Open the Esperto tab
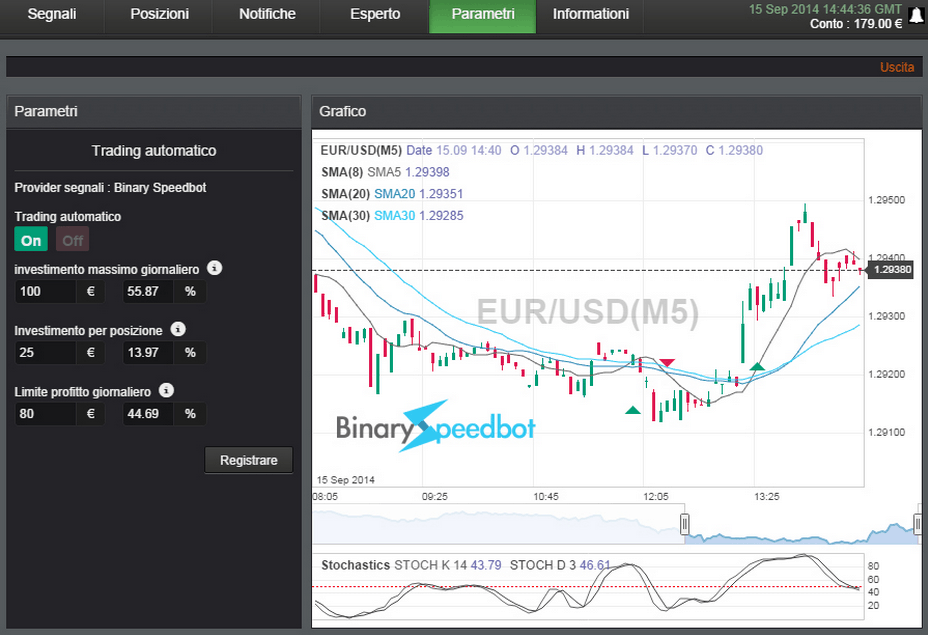This screenshot has height=635, width=928. pyautogui.click(x=375, y=14)
